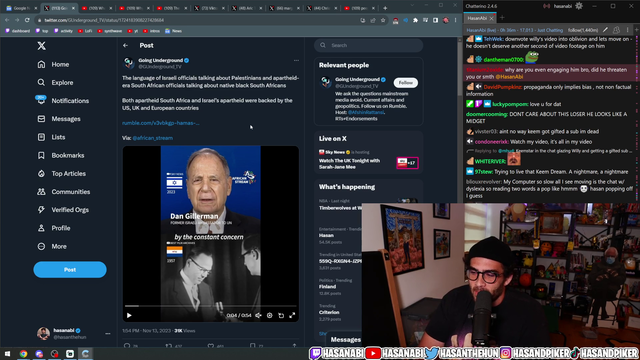This screenshot has height=360, width=640.
Task: Open Bookmarks in X sidebar
Action: pos(61,156)
